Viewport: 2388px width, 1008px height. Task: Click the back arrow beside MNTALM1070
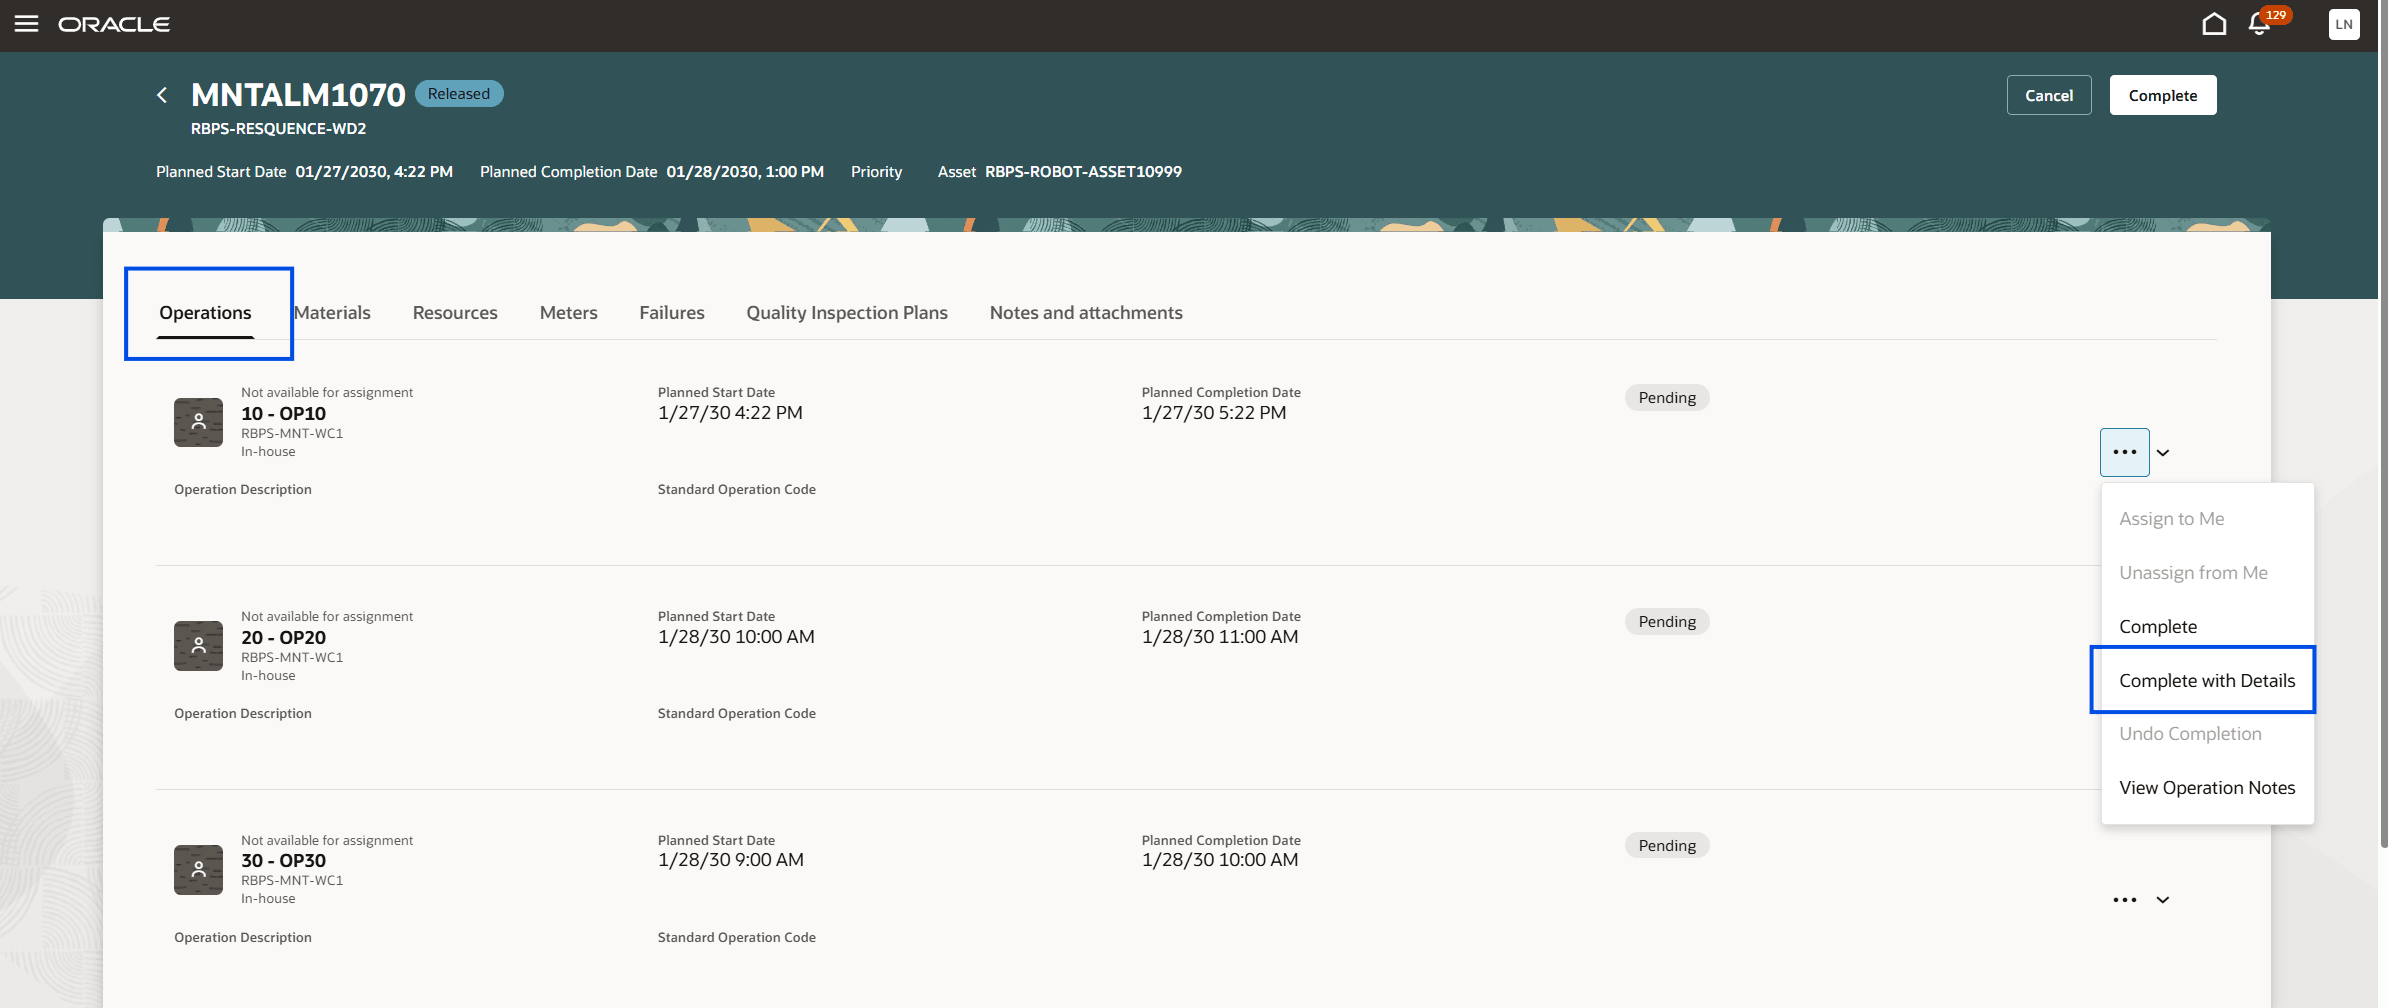click(x=162, y=95)
